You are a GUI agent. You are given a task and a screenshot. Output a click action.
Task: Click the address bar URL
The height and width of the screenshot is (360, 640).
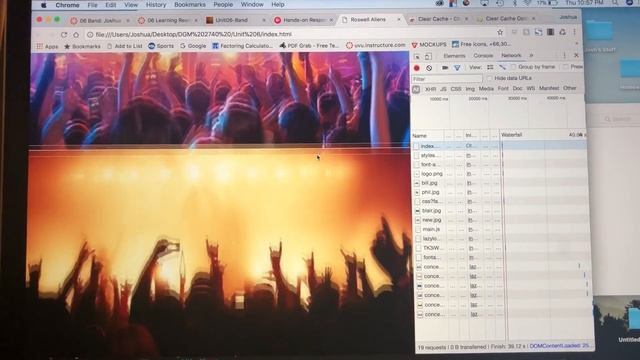point(194,34)
